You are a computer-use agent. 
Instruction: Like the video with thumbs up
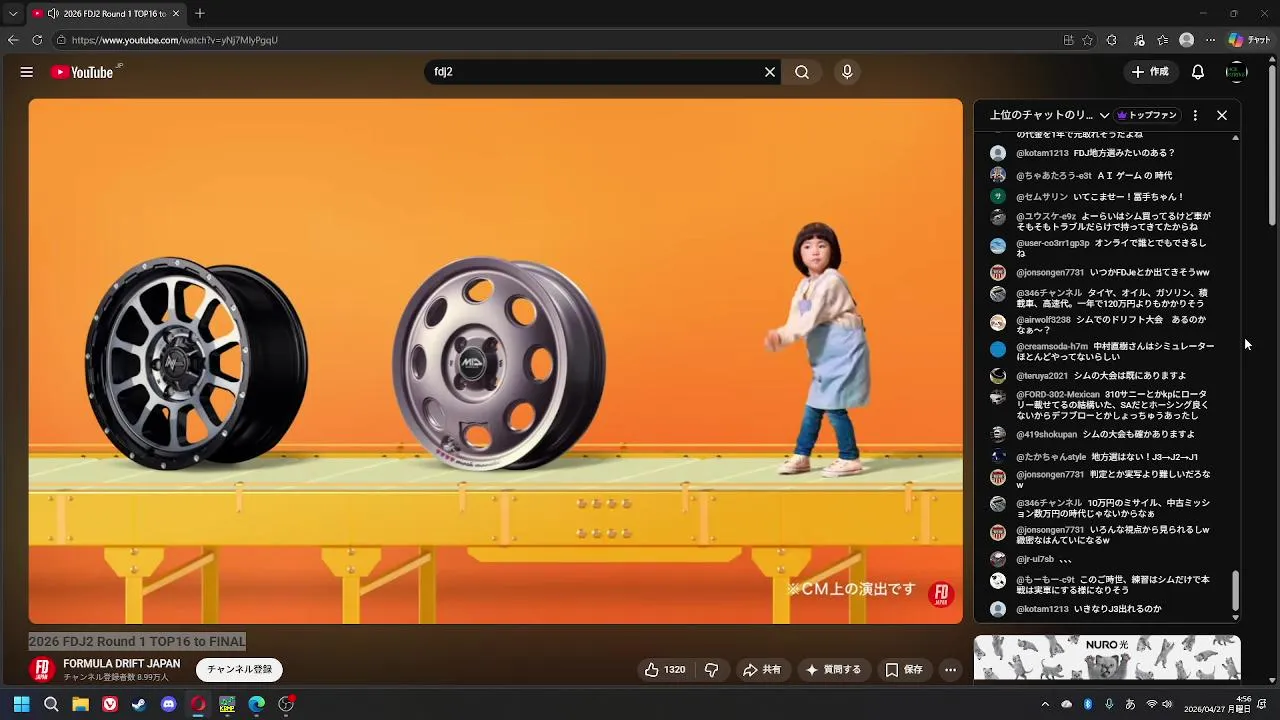tap(665, 670)
